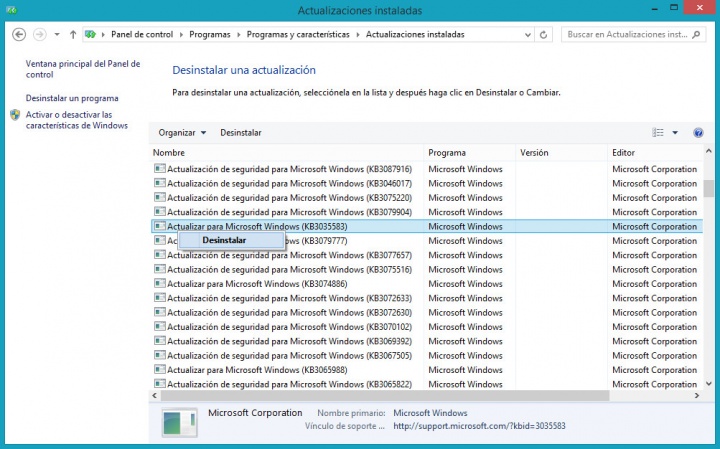The image size is (720, 449).
Task: Select update KB3046017 row
Action: pyautogui.click(x=427, y=184)
